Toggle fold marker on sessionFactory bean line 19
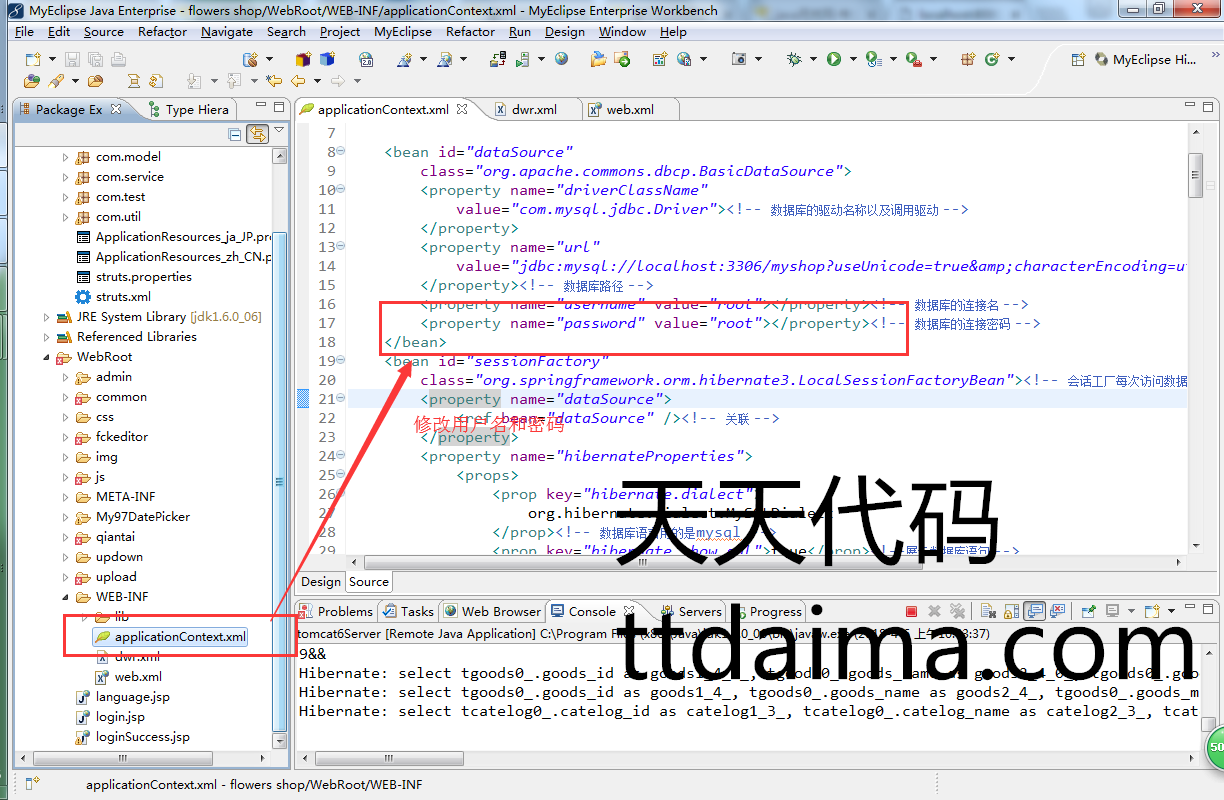The width and height of the screenshot is (1224, 800). pos(340,361)
